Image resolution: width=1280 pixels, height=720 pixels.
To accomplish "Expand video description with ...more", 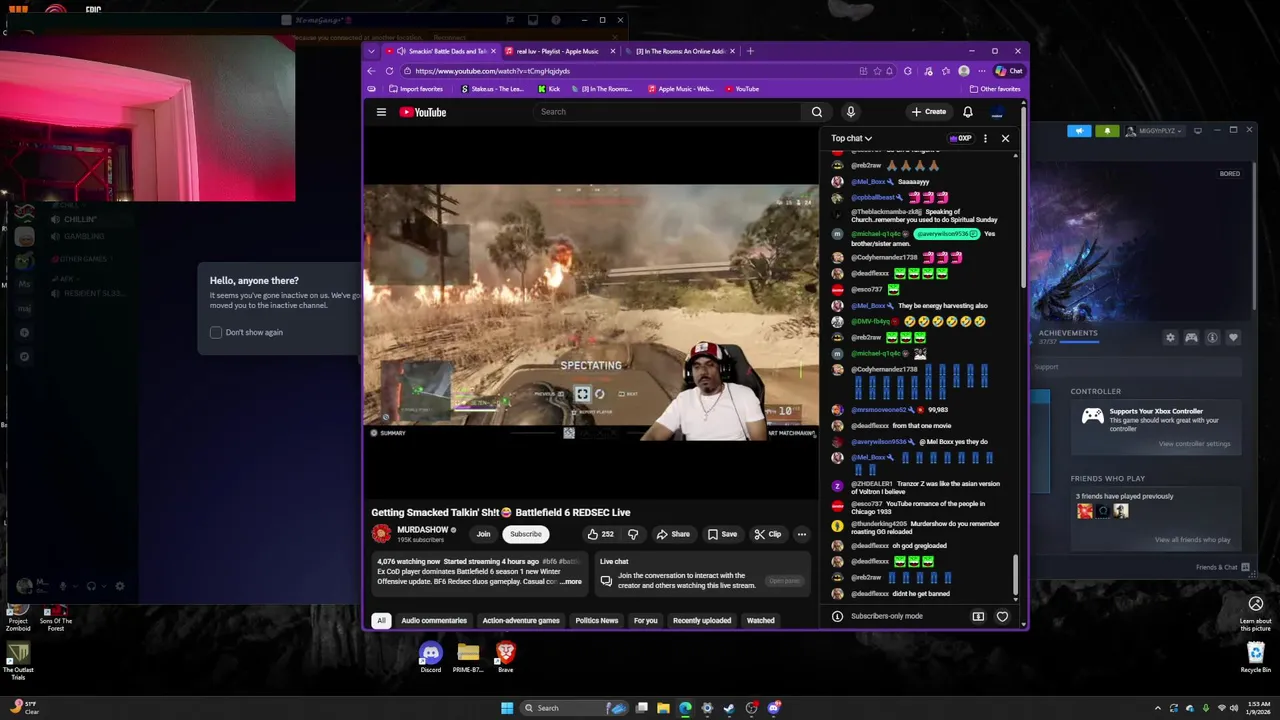I will 571,582.
